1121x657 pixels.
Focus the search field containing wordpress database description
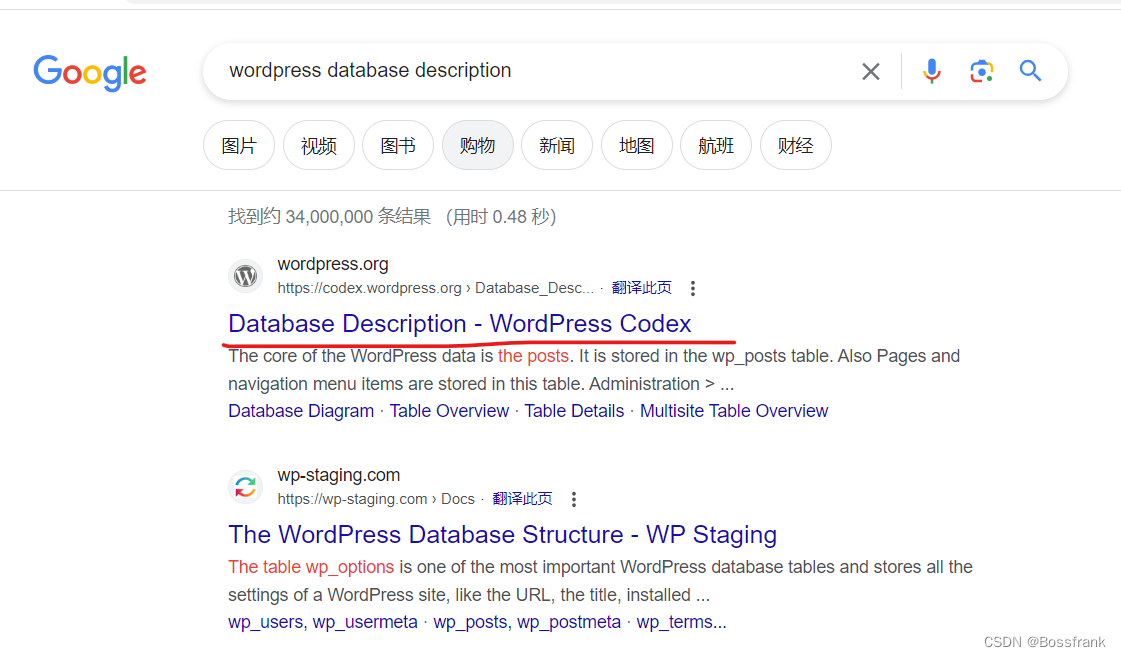pos(529,71)
